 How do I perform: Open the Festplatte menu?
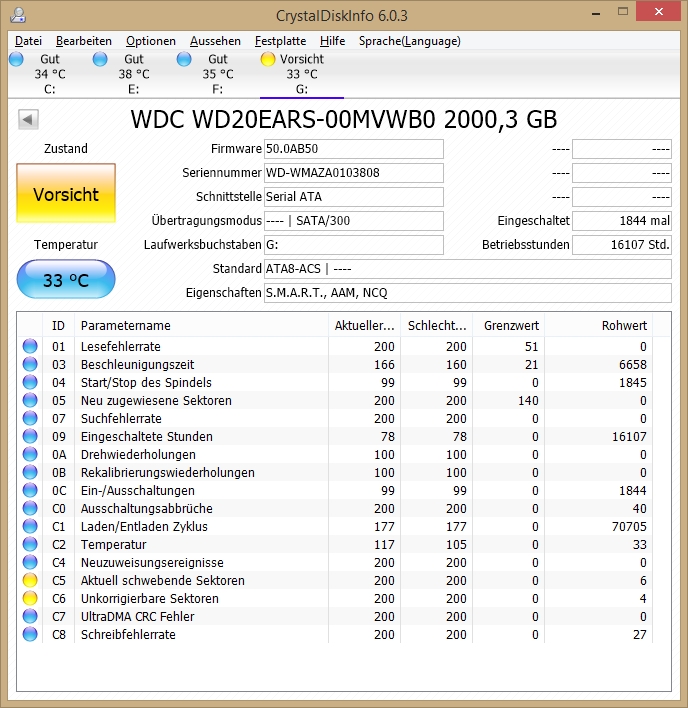click(x=280, y=41)
